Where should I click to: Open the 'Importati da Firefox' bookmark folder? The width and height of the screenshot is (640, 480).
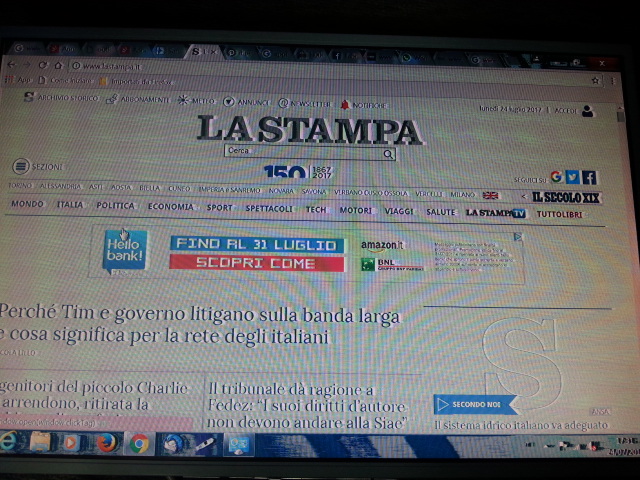[136, 81]
